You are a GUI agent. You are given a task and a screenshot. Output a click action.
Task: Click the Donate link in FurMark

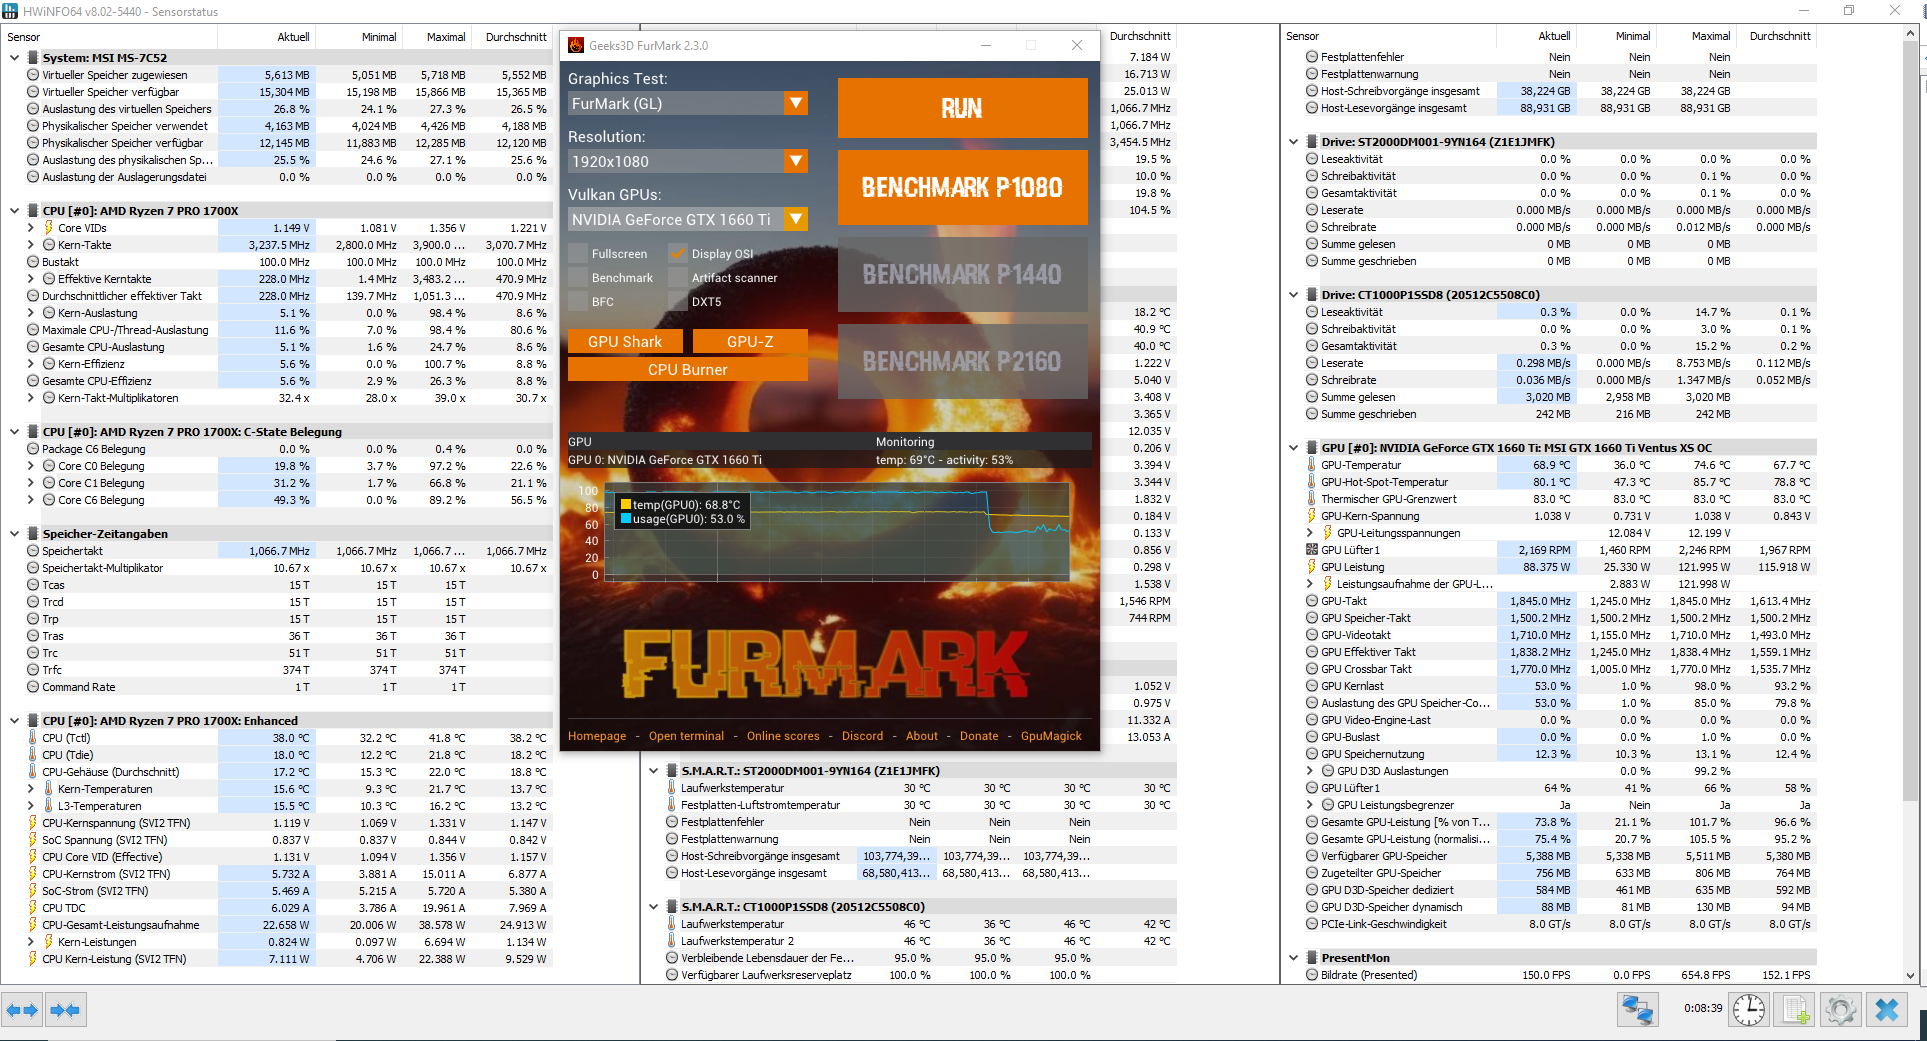point(979,736)
